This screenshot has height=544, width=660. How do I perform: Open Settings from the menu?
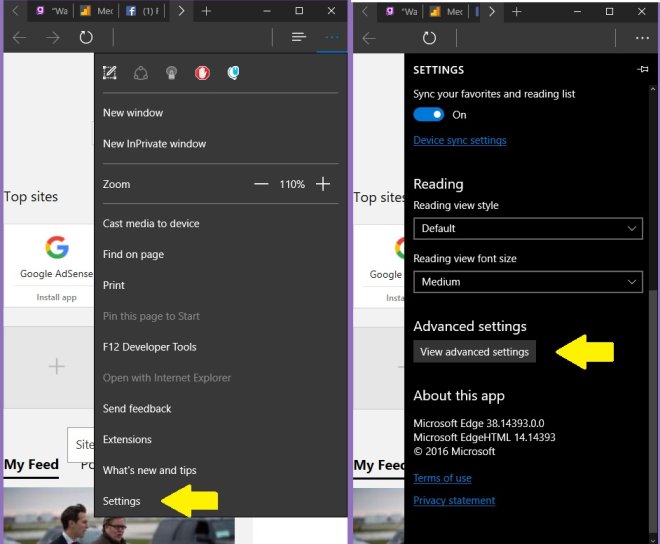click(x=121, y=501)
